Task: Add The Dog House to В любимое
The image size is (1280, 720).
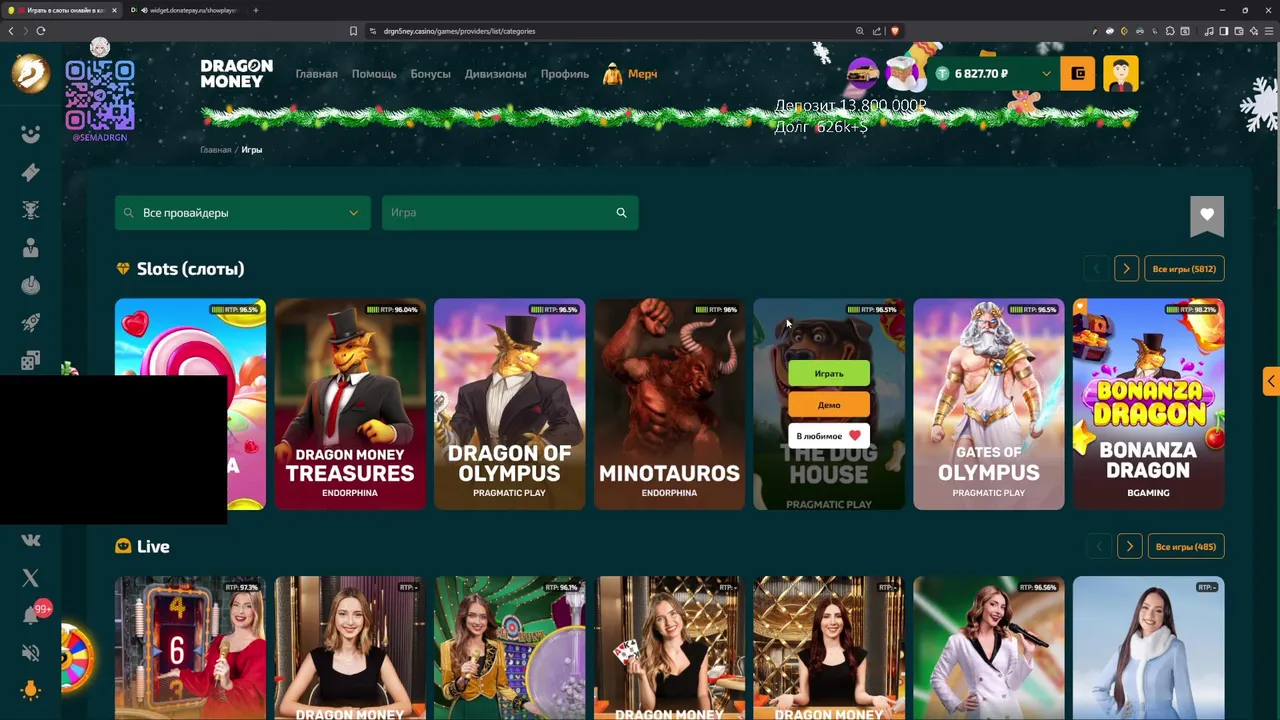Action: tap(829, 436)
